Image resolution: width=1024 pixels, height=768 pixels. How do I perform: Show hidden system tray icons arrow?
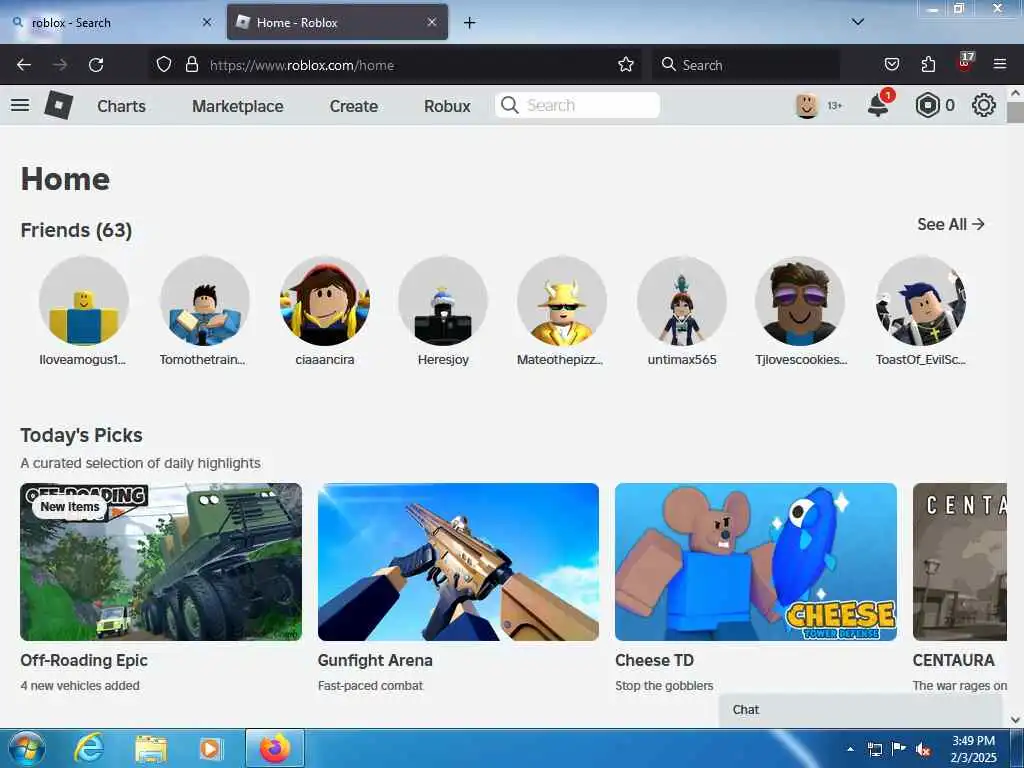click(850, 749)
